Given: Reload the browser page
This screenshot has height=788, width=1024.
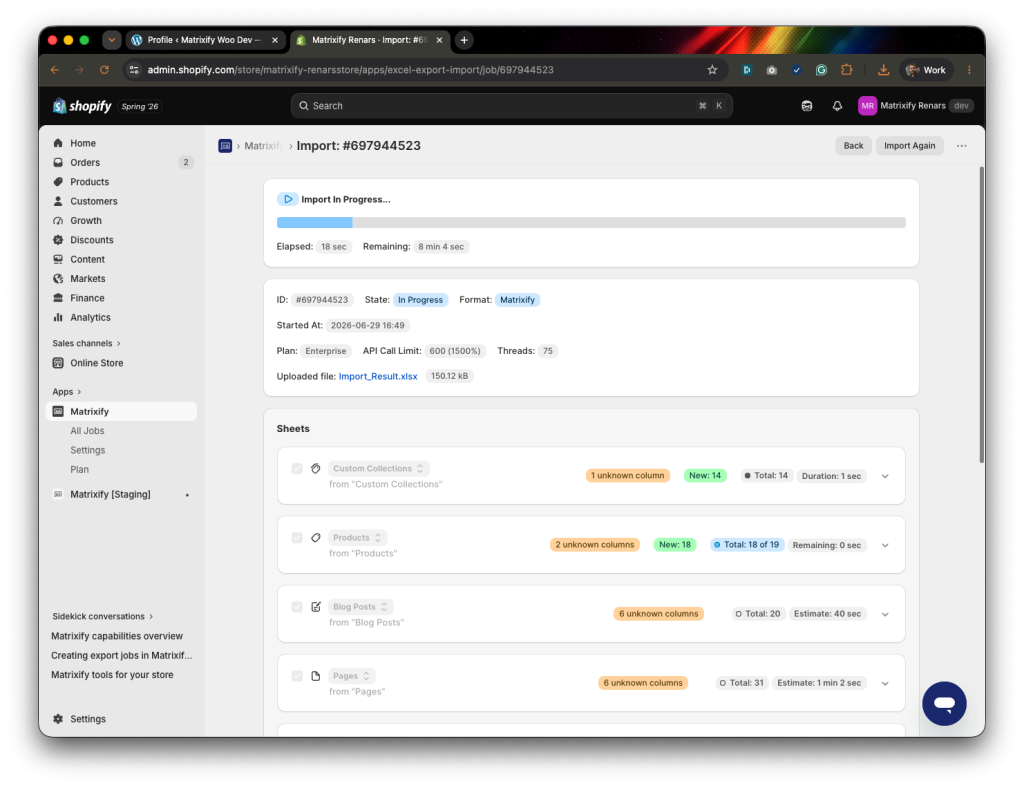Looking at the screenshot, I should coord(104,70).
